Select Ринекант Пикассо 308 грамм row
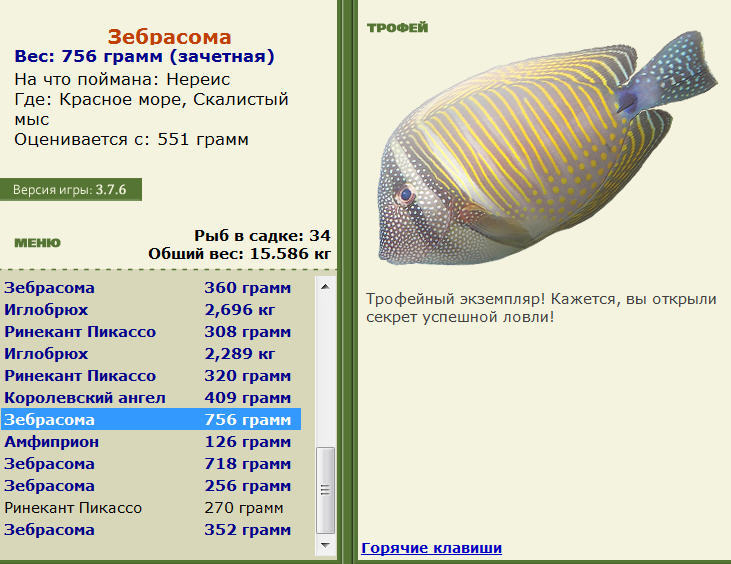The height and width of the screenshot is (564, 731). point(151,332)
